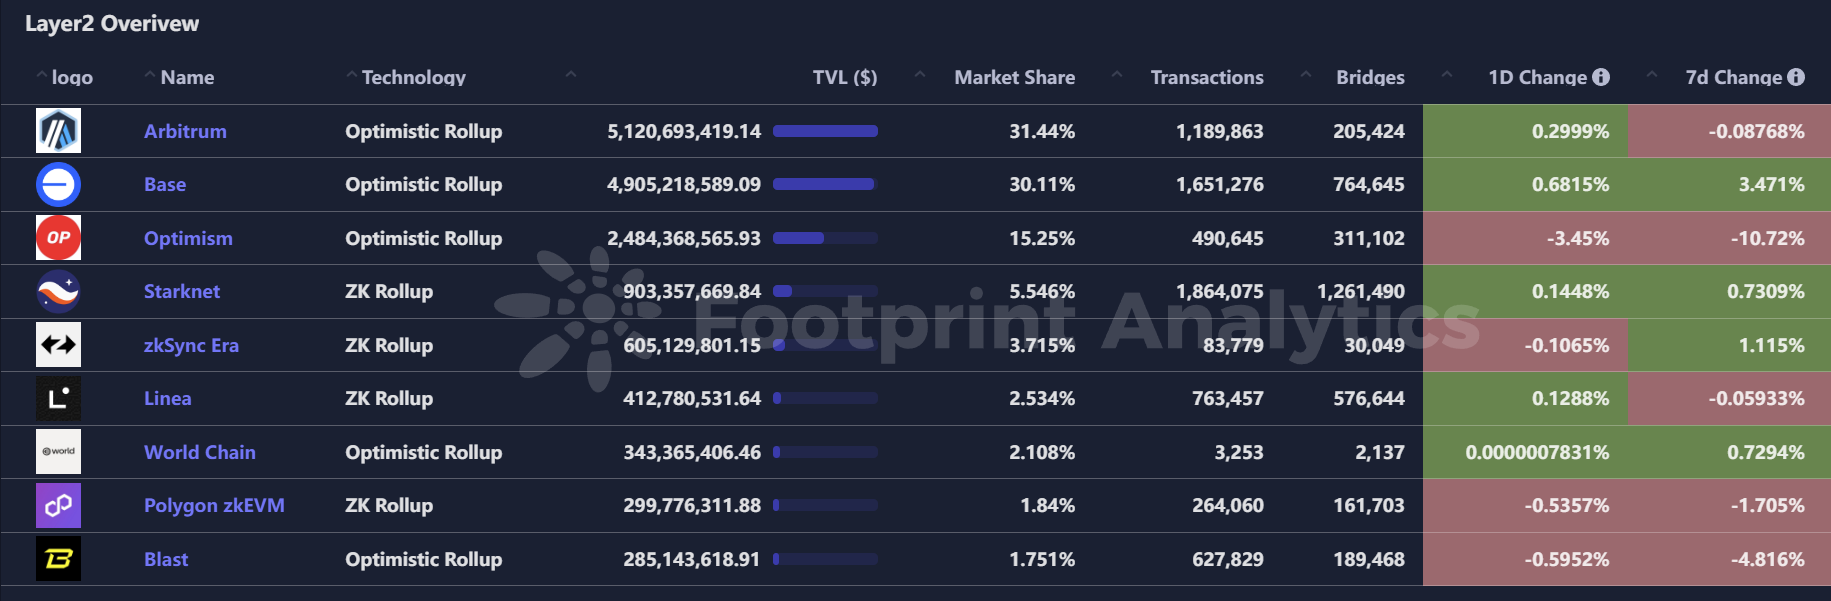Click the info icon beside 7d Change
The width and height of the screenshot is (1831, 601).
[1796, 77]
